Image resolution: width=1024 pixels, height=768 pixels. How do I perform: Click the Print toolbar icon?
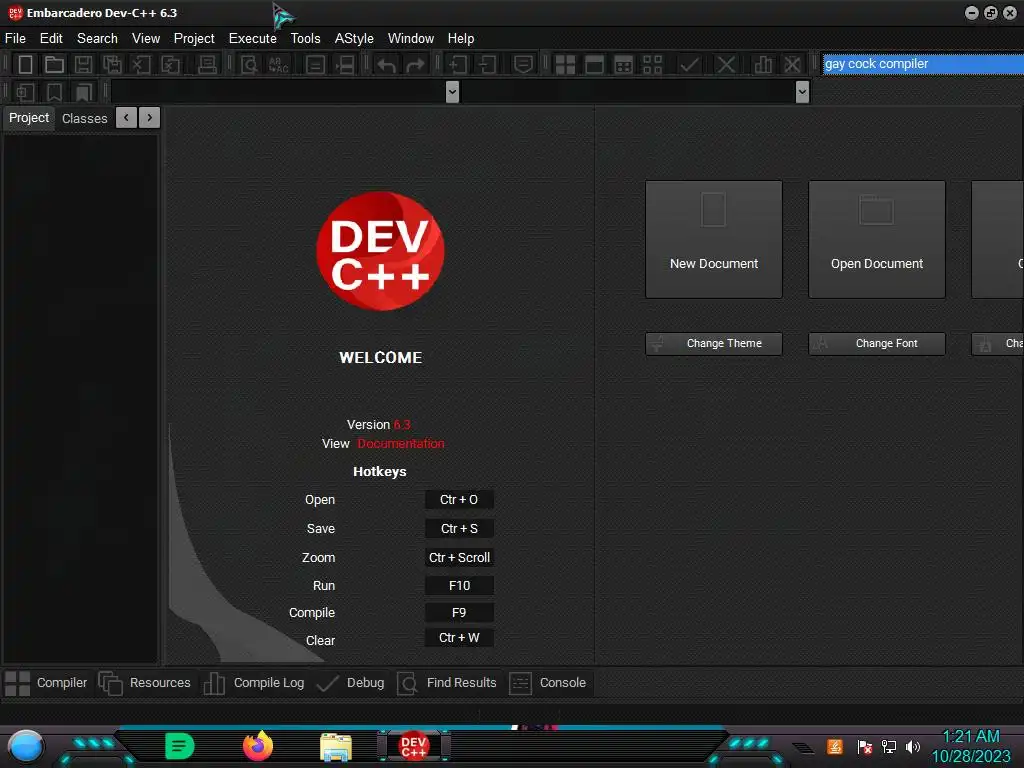(x=207, y=65)
